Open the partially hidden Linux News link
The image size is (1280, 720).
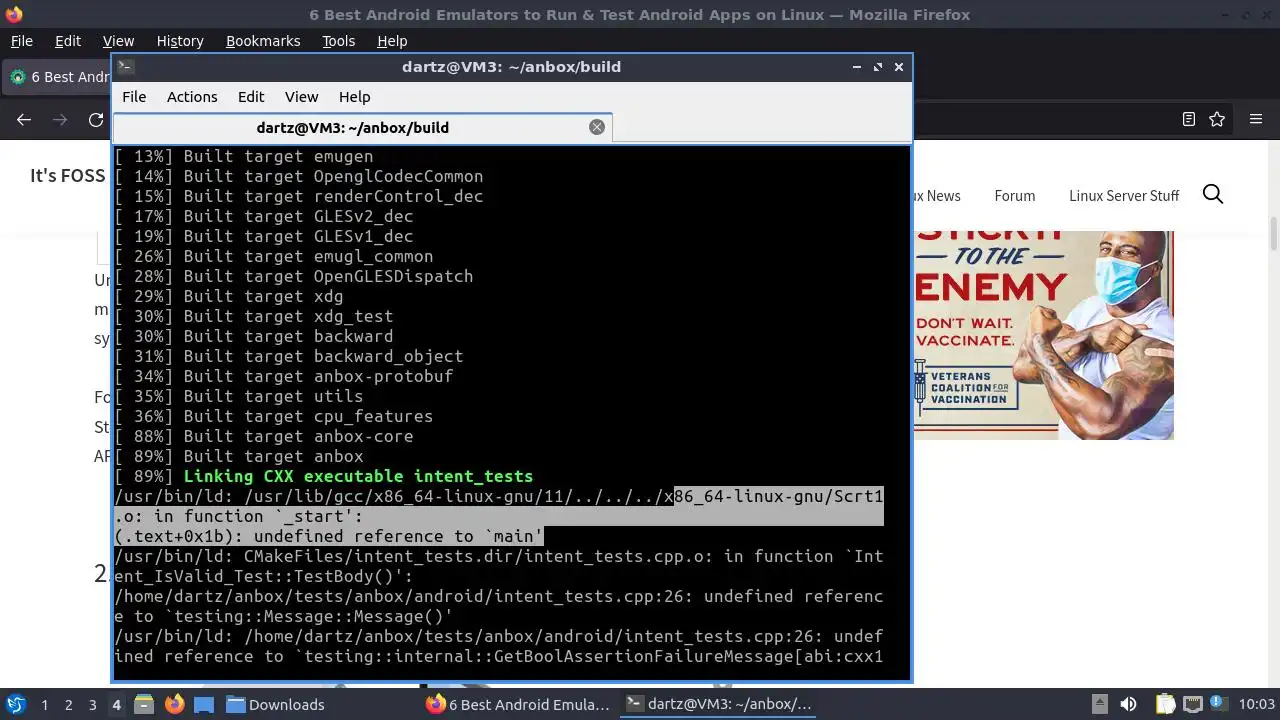pos(937,196)
